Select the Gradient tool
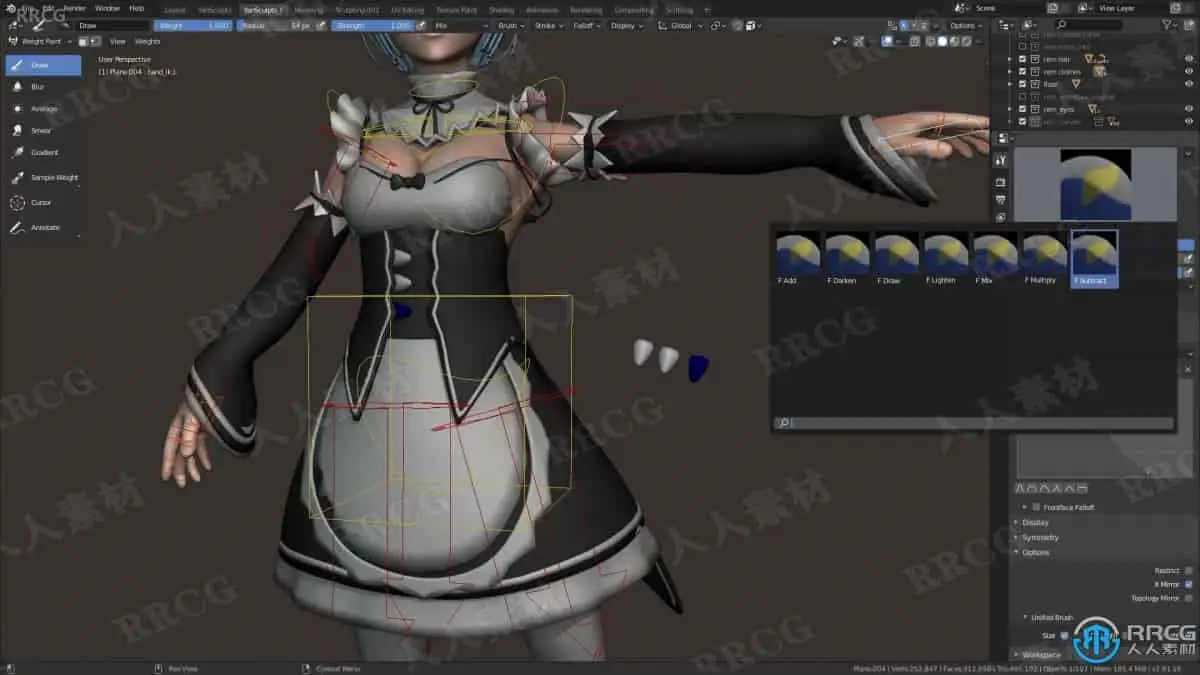The width and height of the screenshot is (1200, 675). tap(43, 153)
